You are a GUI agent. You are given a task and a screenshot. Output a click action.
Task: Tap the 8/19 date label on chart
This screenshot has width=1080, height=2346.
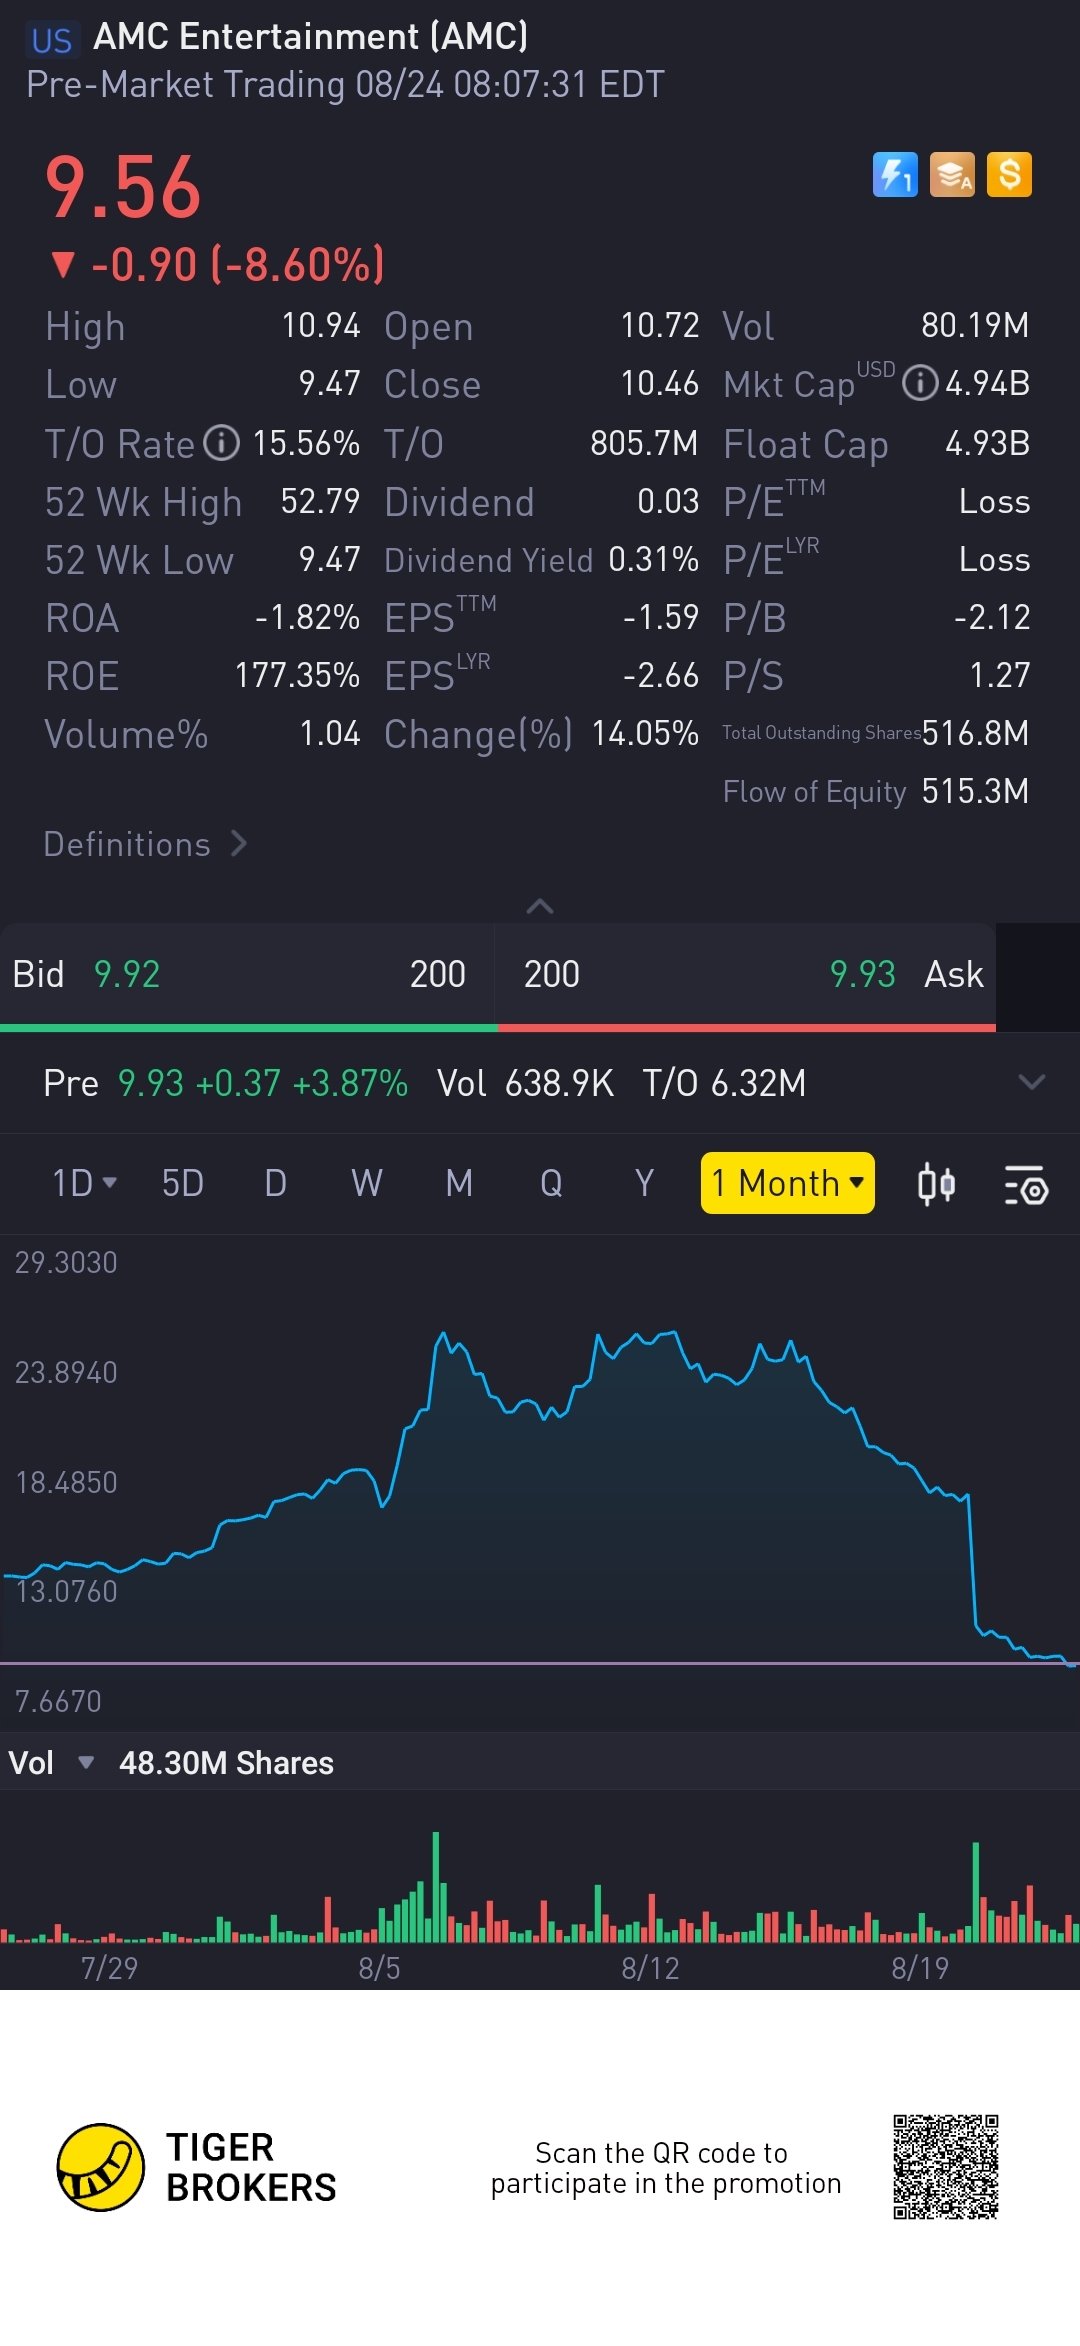tap(920, 1968)
